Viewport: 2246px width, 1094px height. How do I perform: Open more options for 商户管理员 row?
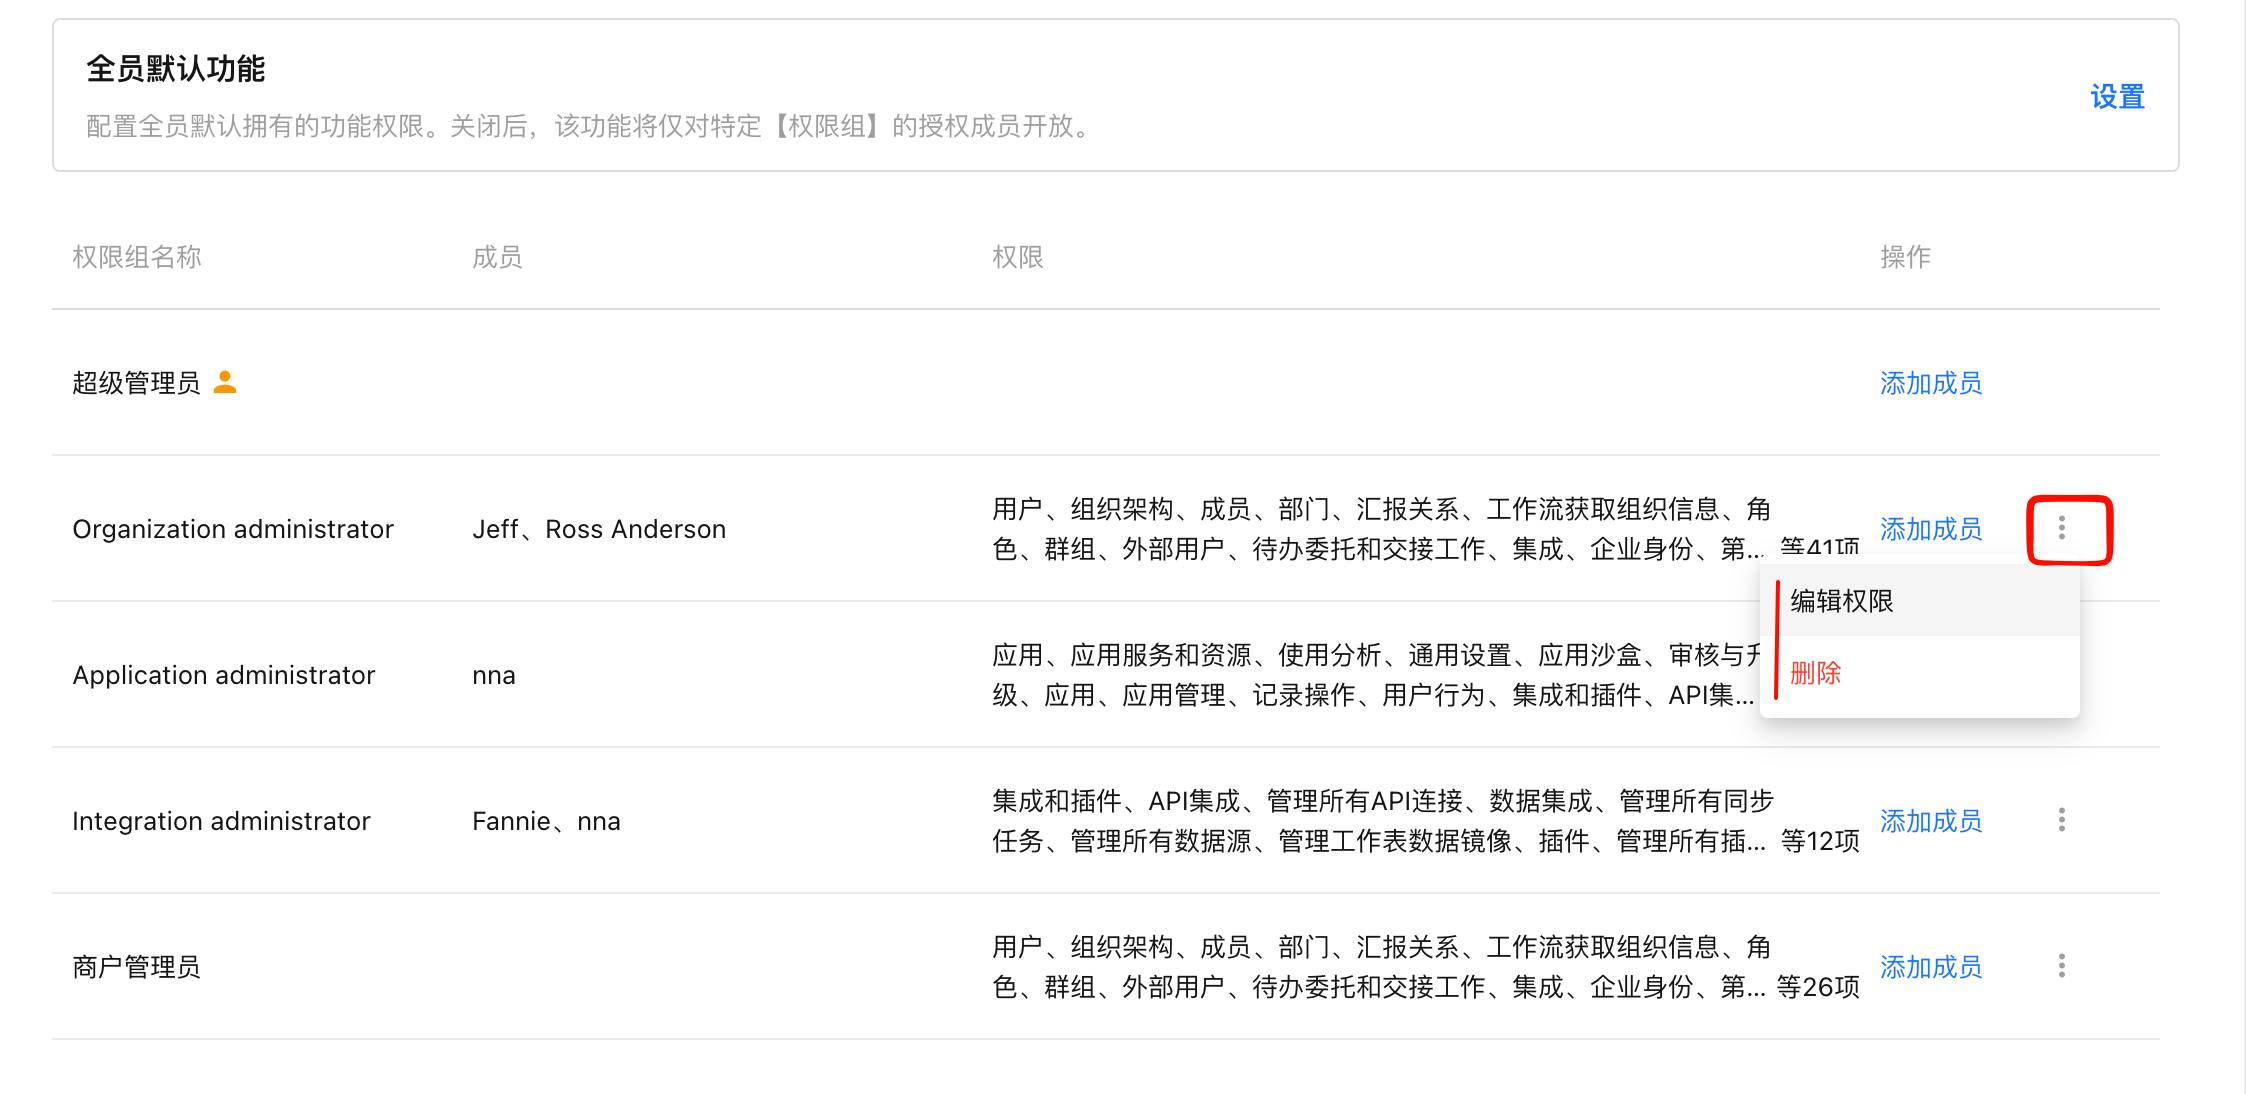click(2061, 966)
